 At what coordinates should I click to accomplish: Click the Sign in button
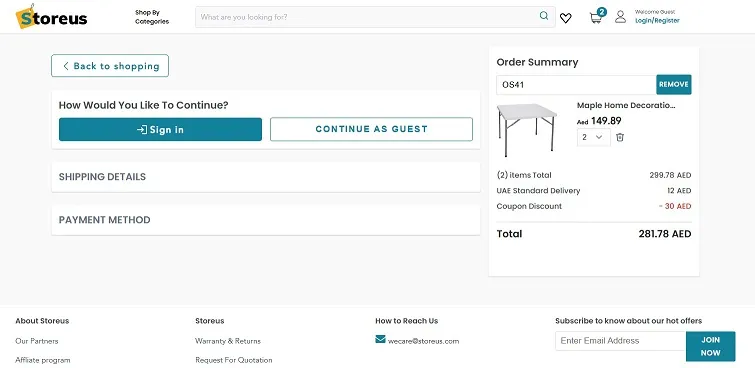click(x=160, y=130)
